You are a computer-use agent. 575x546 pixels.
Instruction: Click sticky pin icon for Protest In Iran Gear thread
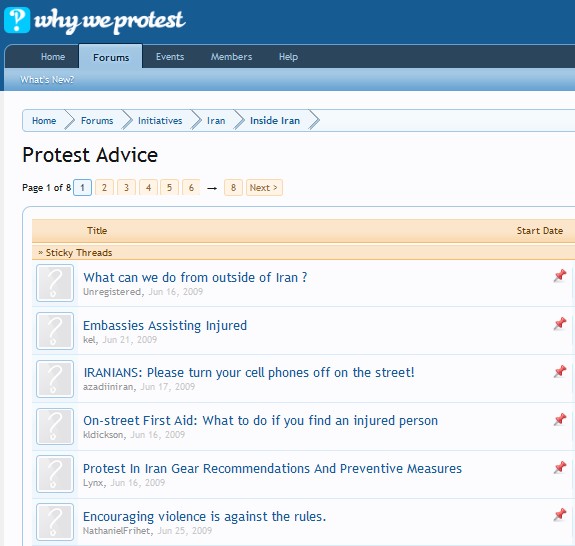560,467
